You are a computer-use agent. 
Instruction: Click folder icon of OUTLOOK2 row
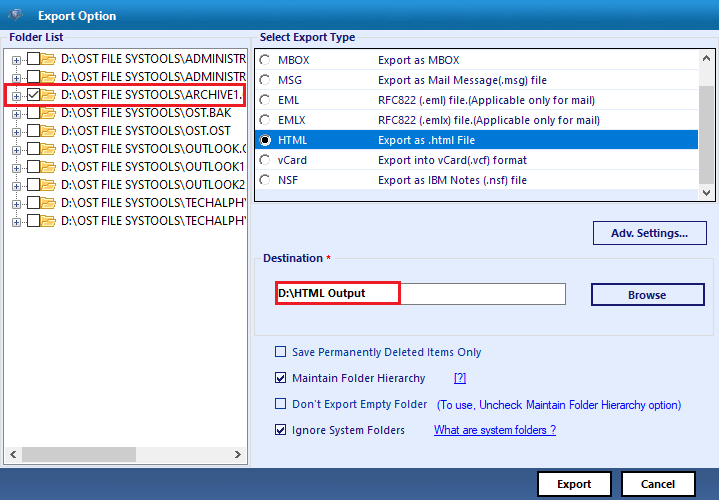click(48, 185)
